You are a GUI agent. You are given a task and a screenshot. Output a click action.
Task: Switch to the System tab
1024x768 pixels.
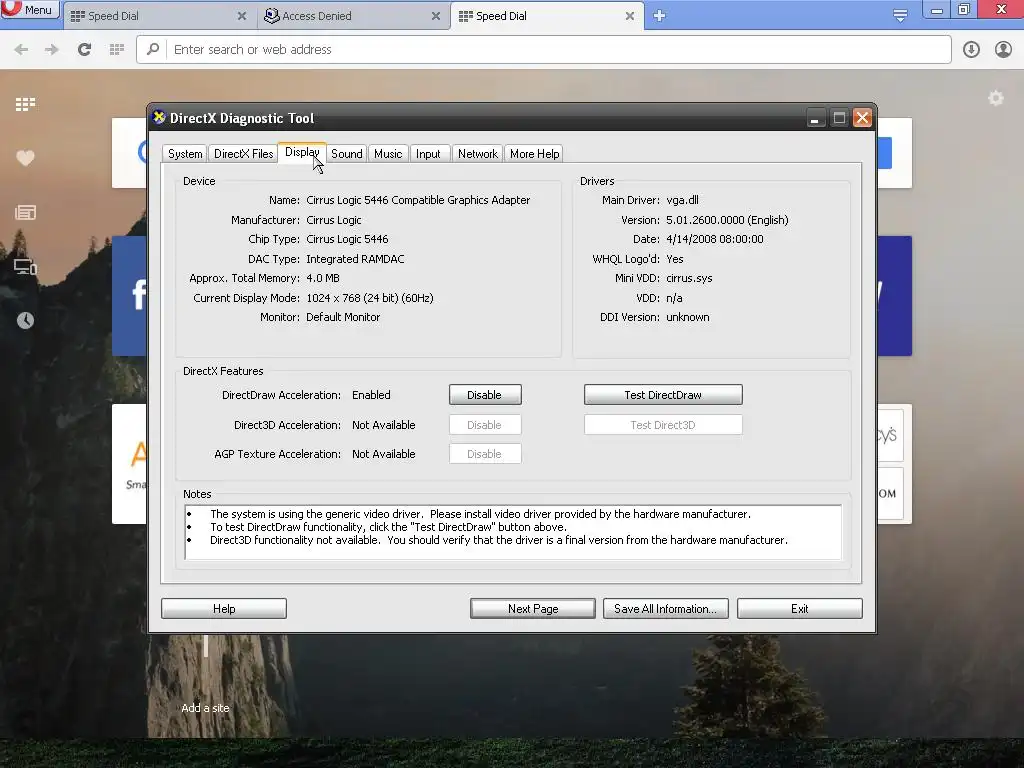click(x=185, y=154)
